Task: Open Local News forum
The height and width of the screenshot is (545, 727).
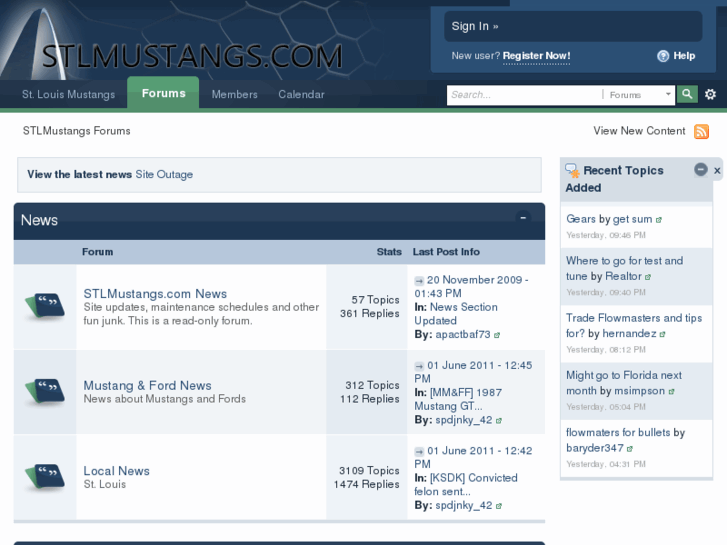Action: tap(116, 471)
